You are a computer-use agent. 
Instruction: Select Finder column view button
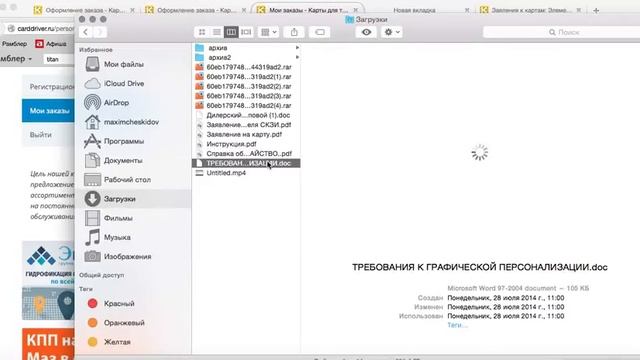231,32
